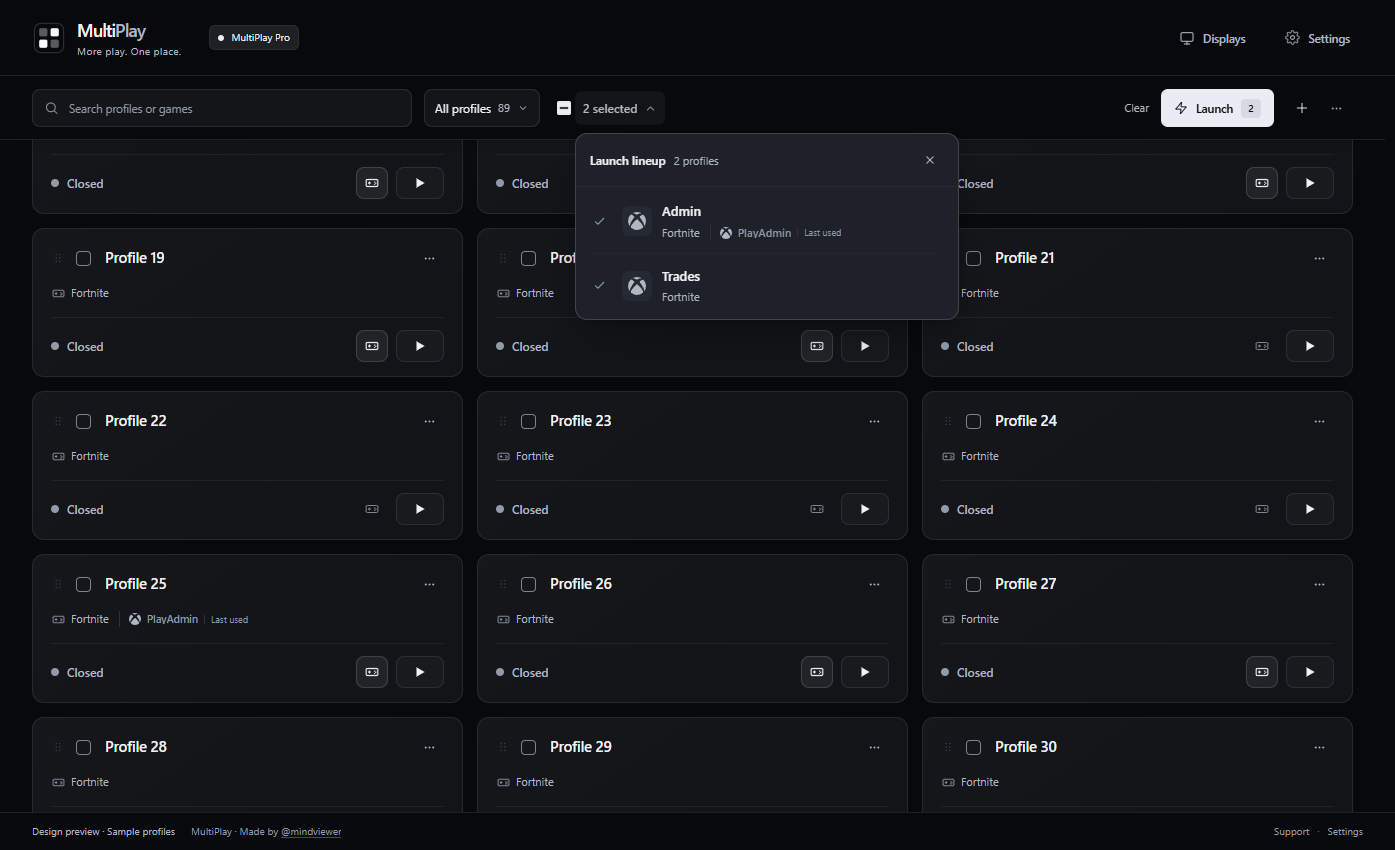Screen dimensions: 1395x850
Task: Open the All profiles filter dropdown
Action: [482, 108]
